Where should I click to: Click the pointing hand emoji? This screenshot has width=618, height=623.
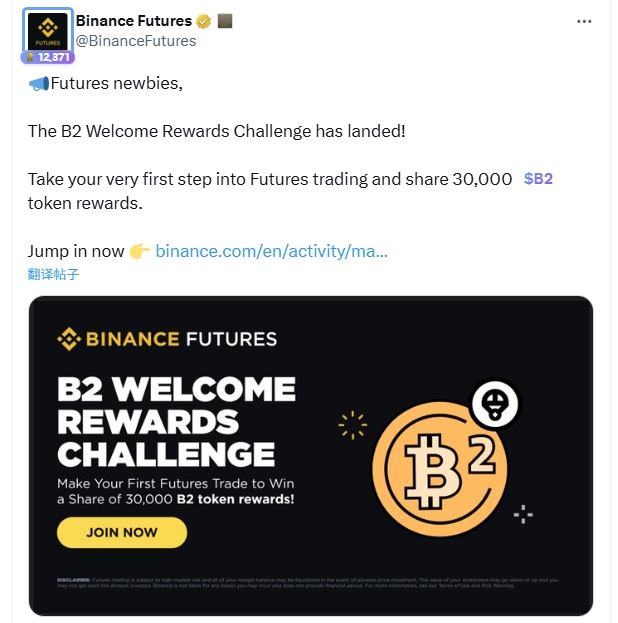[139, 251]
